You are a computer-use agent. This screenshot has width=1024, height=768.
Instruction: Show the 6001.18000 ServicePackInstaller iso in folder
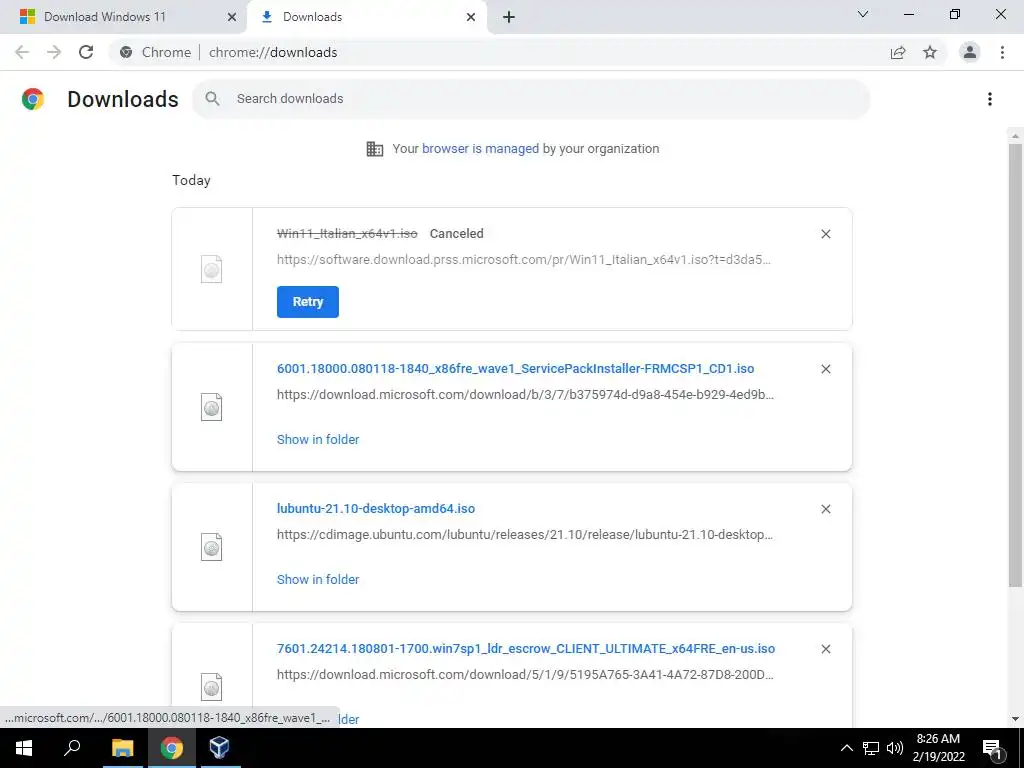[318, 440]
